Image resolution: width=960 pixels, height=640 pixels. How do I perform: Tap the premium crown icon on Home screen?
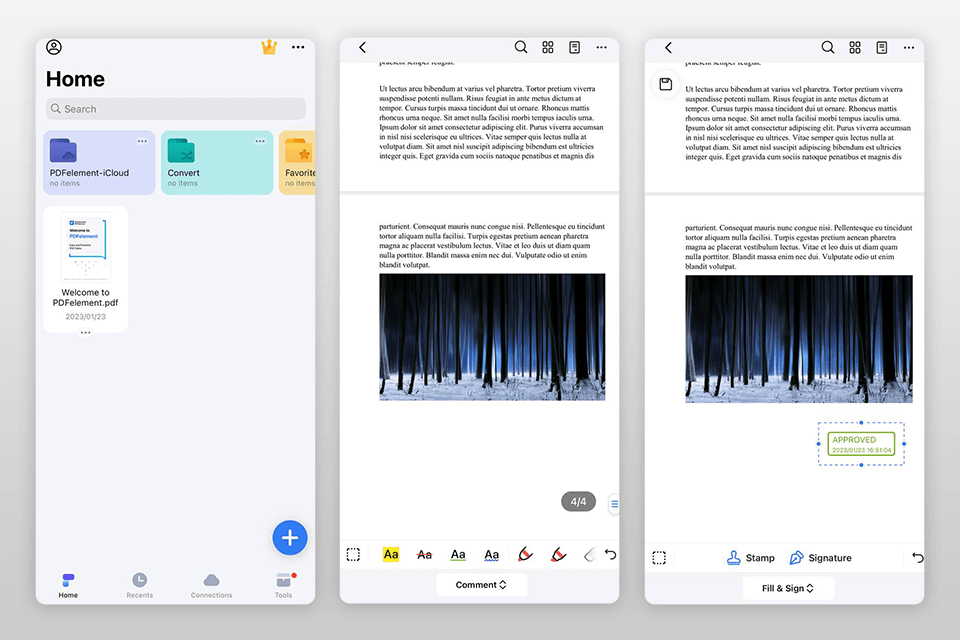(x=269, y=47)
